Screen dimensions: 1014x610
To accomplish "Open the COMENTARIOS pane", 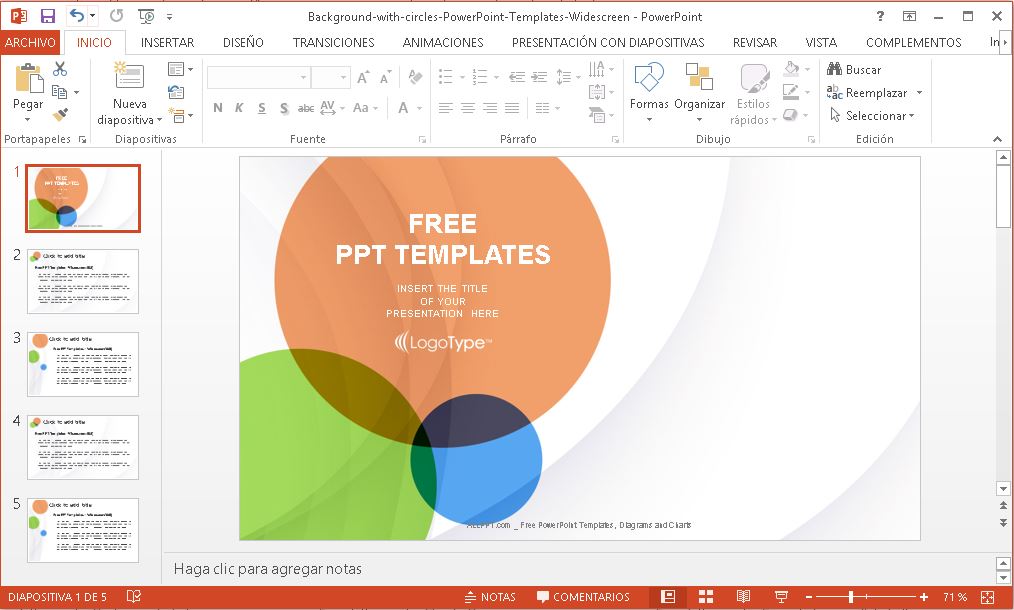I will pyautogui.click(x=583, y=596).
